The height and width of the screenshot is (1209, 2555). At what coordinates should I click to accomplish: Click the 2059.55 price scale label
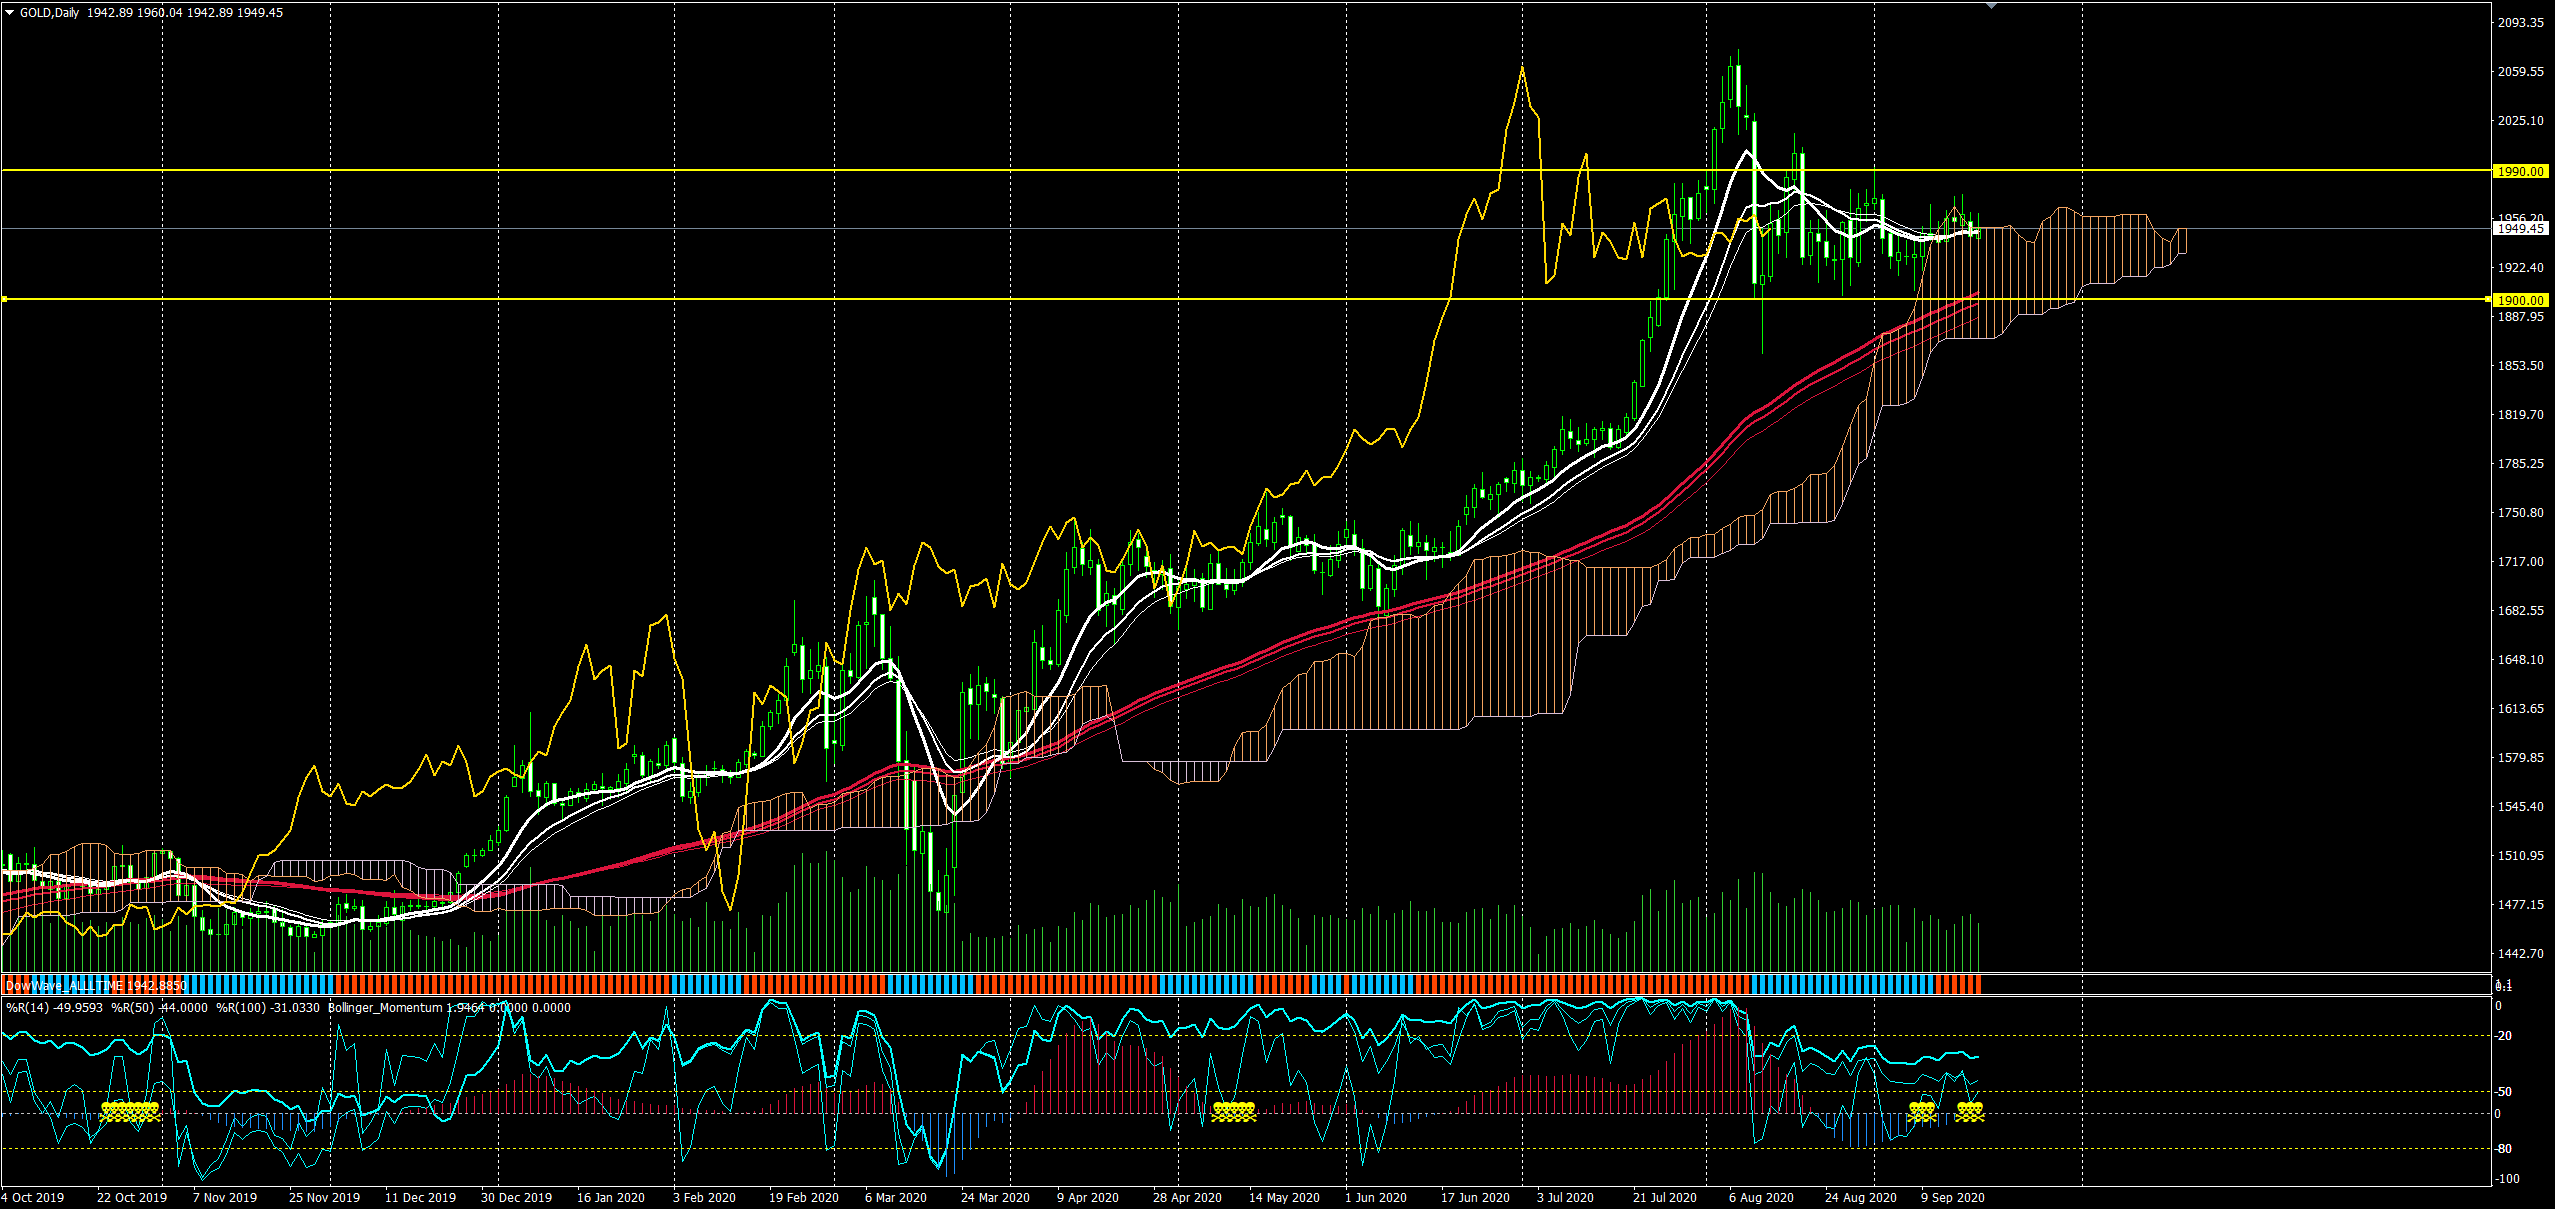[x=2520, y=72]
